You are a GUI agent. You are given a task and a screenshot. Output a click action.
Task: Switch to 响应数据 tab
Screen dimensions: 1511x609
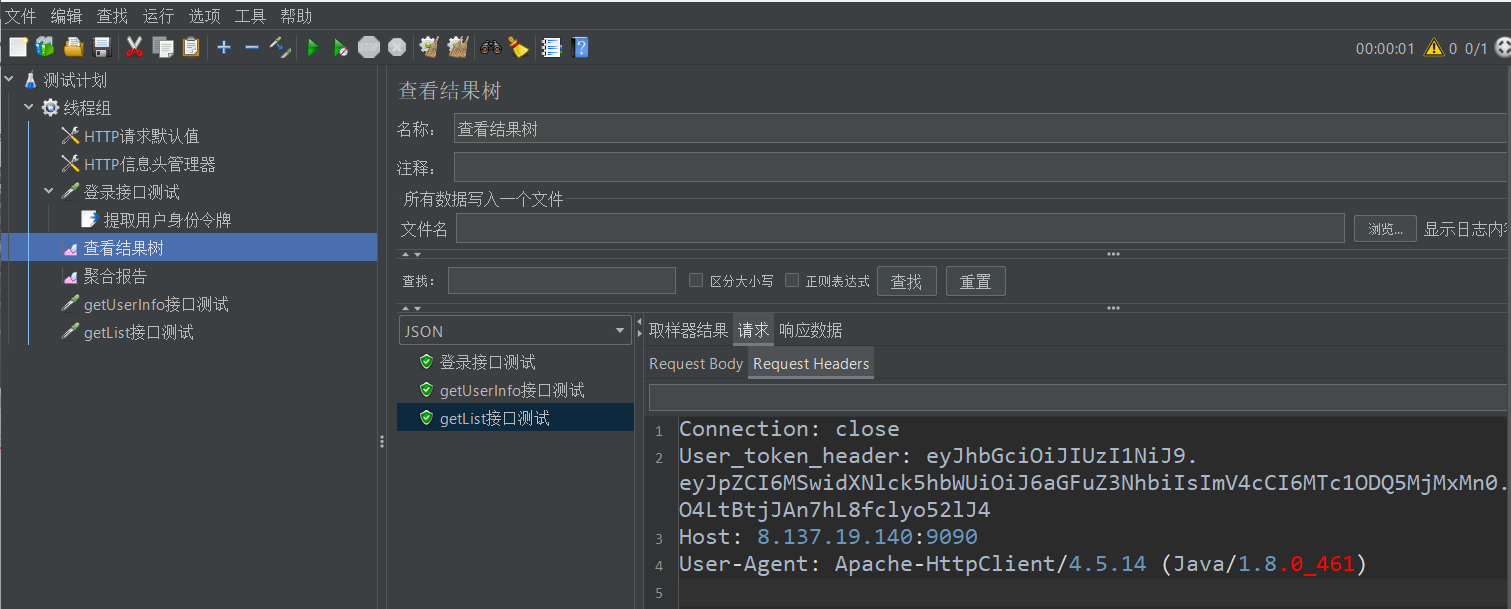point(811,330)
